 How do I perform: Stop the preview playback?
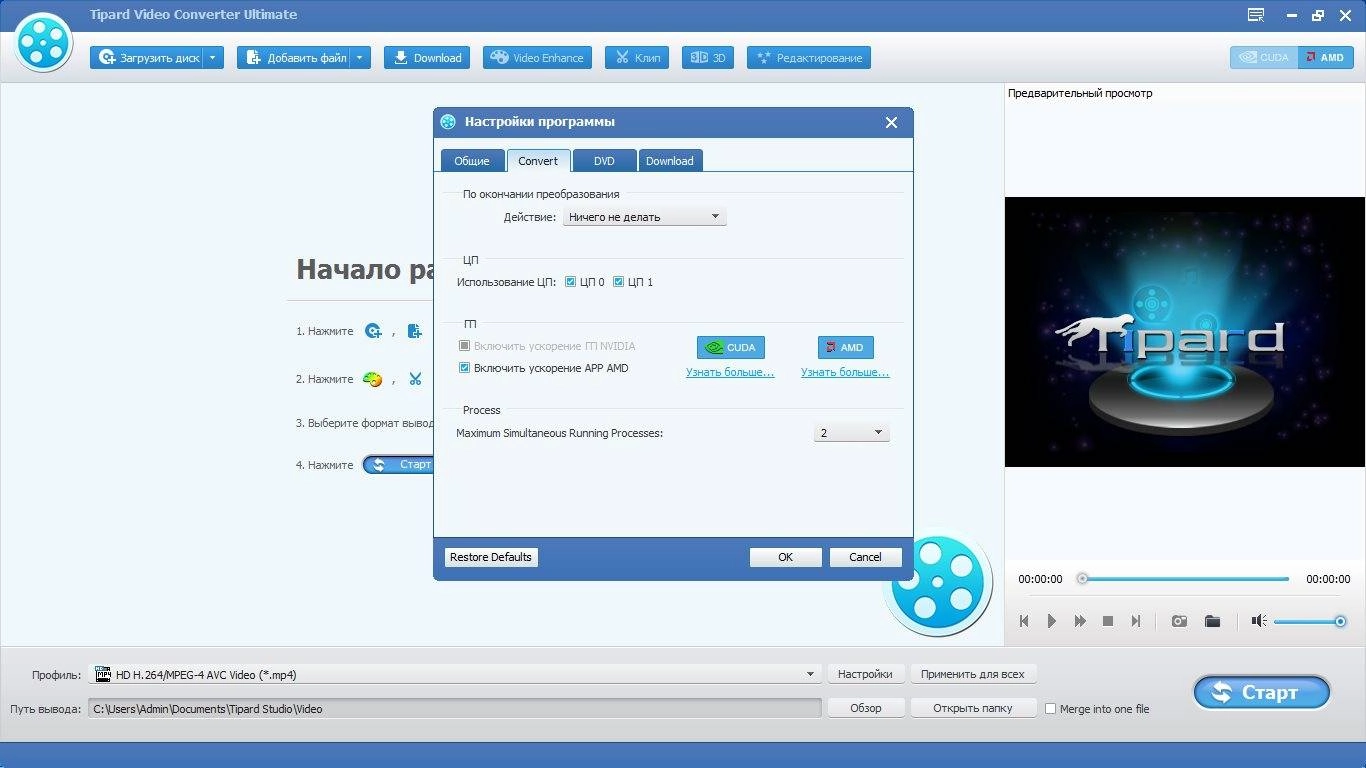1108,621
